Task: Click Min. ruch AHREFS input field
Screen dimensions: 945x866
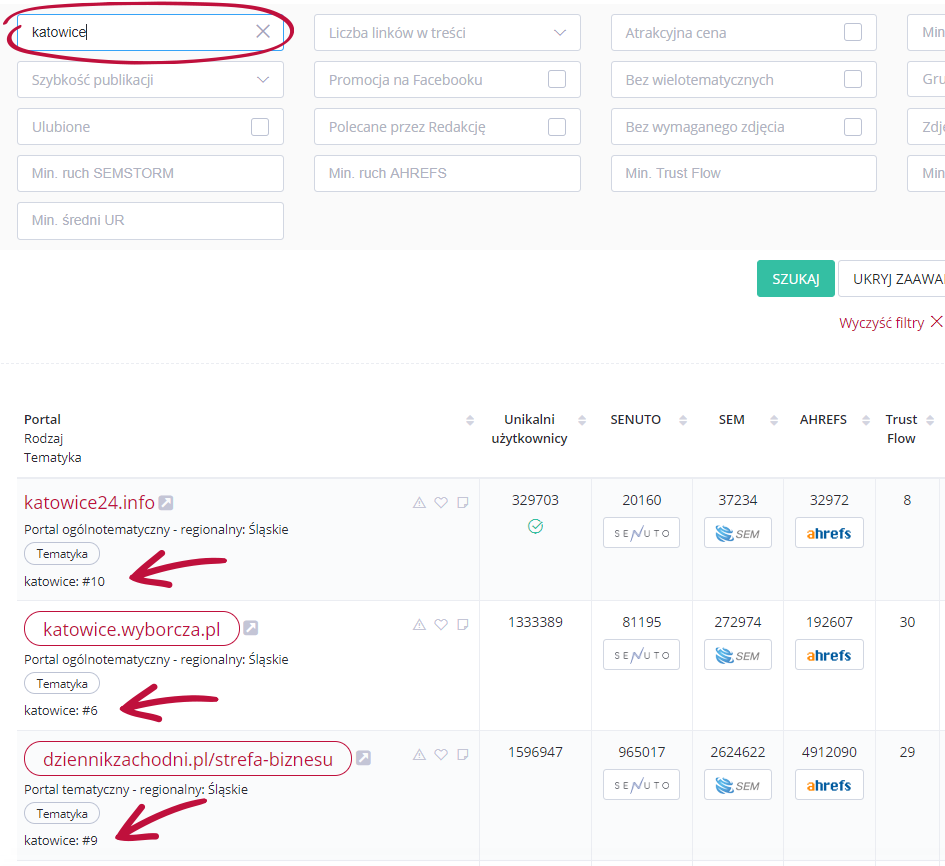Action: point(447,174)
